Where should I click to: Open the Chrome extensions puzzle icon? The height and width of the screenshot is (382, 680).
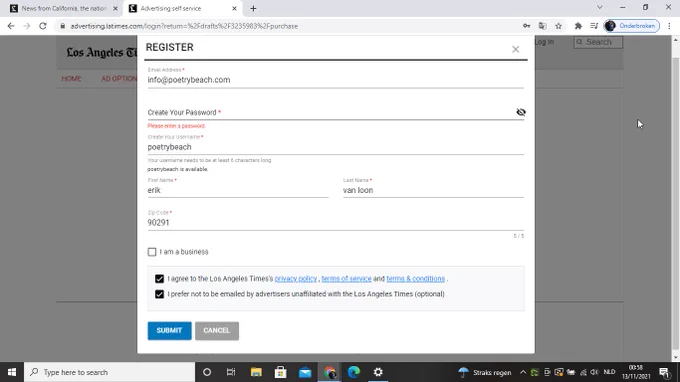578,26
